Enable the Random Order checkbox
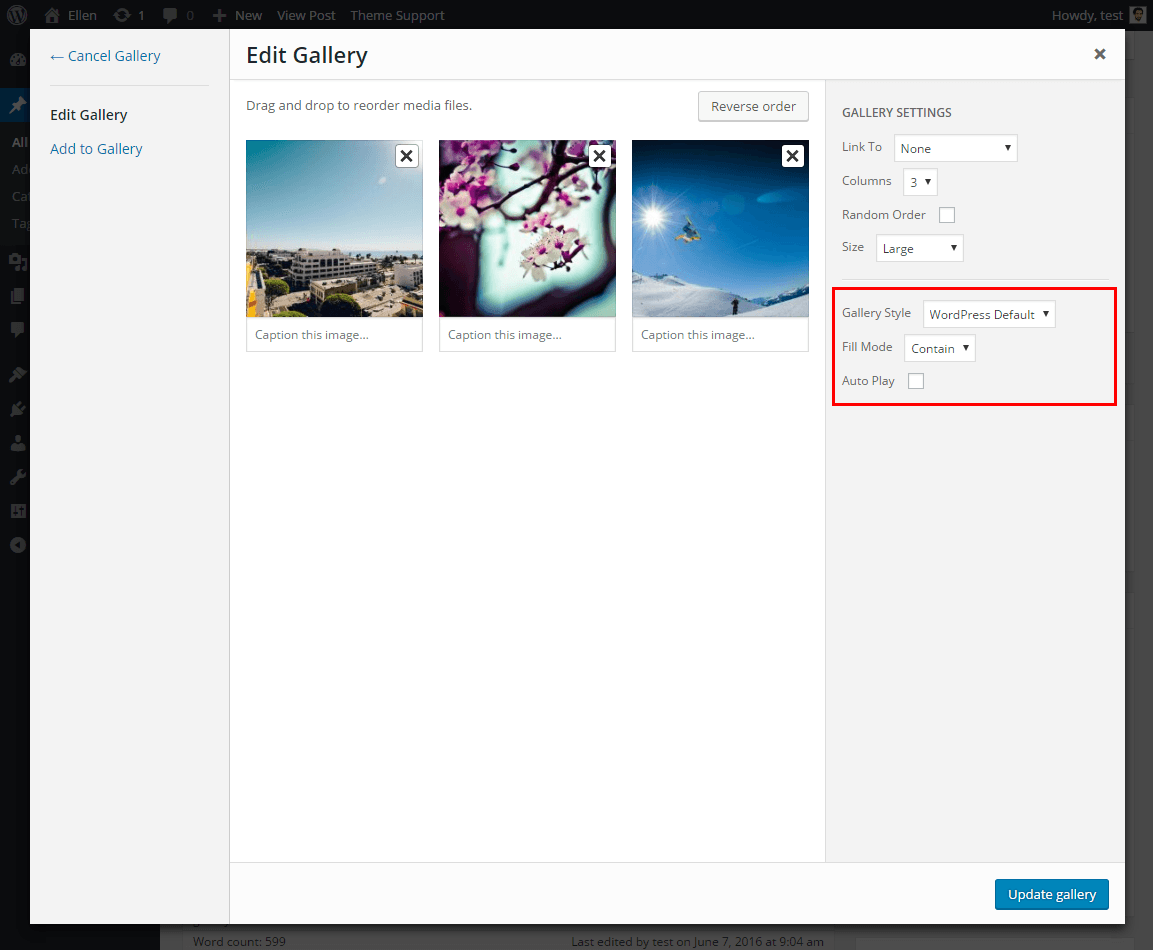The height and width of the screenshot is (950, 1153). tap(946, 214)
